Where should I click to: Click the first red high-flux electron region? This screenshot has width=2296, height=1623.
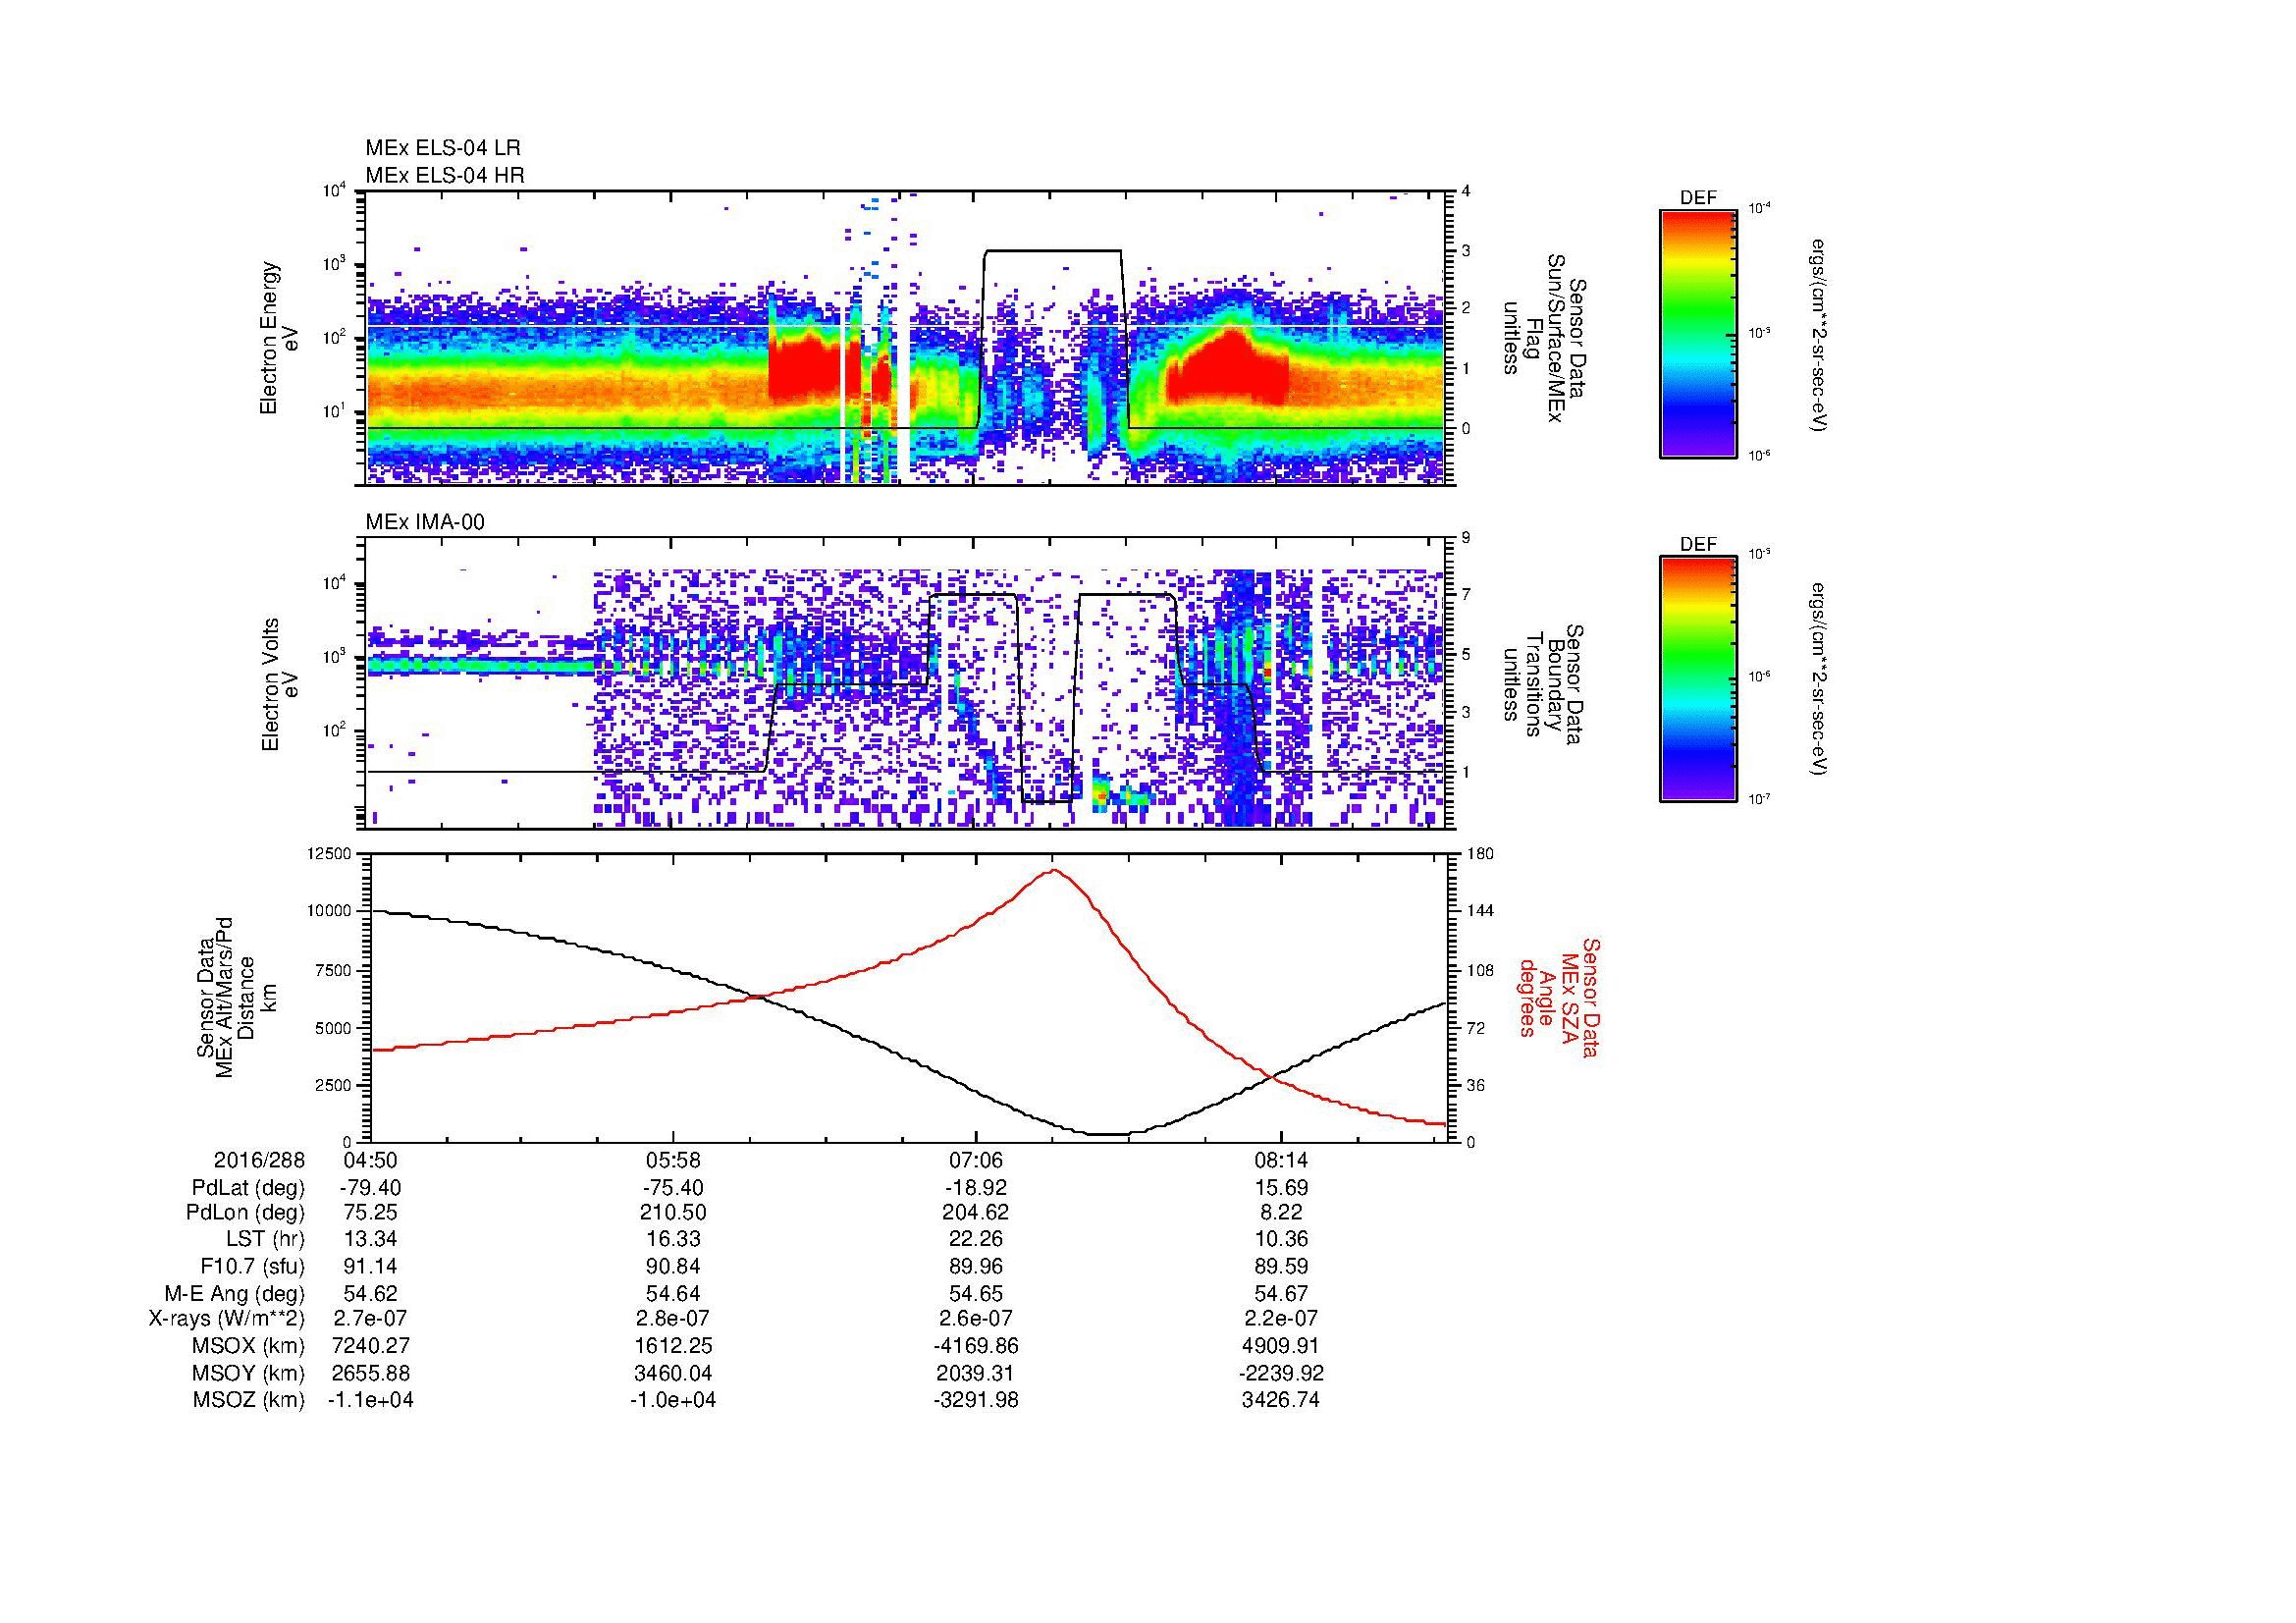pyautogui.click(x=806, y=368)
